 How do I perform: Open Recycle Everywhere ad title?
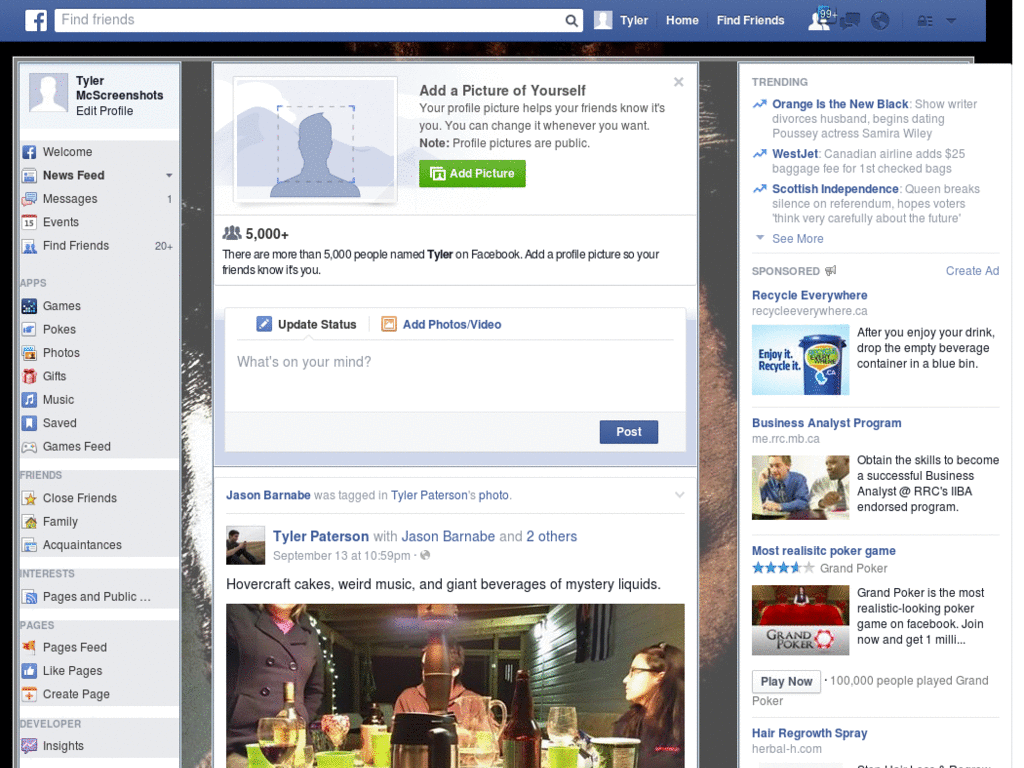click(809, 295)
